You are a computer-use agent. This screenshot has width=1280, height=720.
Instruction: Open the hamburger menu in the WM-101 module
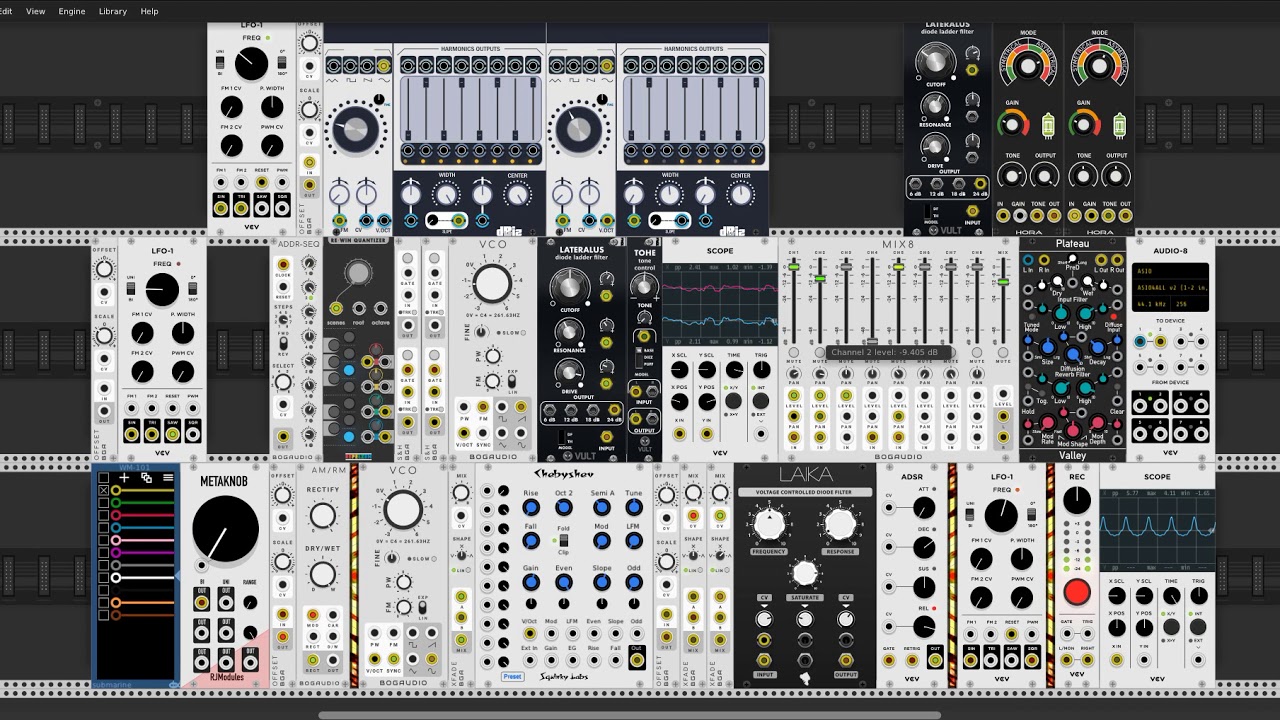[168, 478]
